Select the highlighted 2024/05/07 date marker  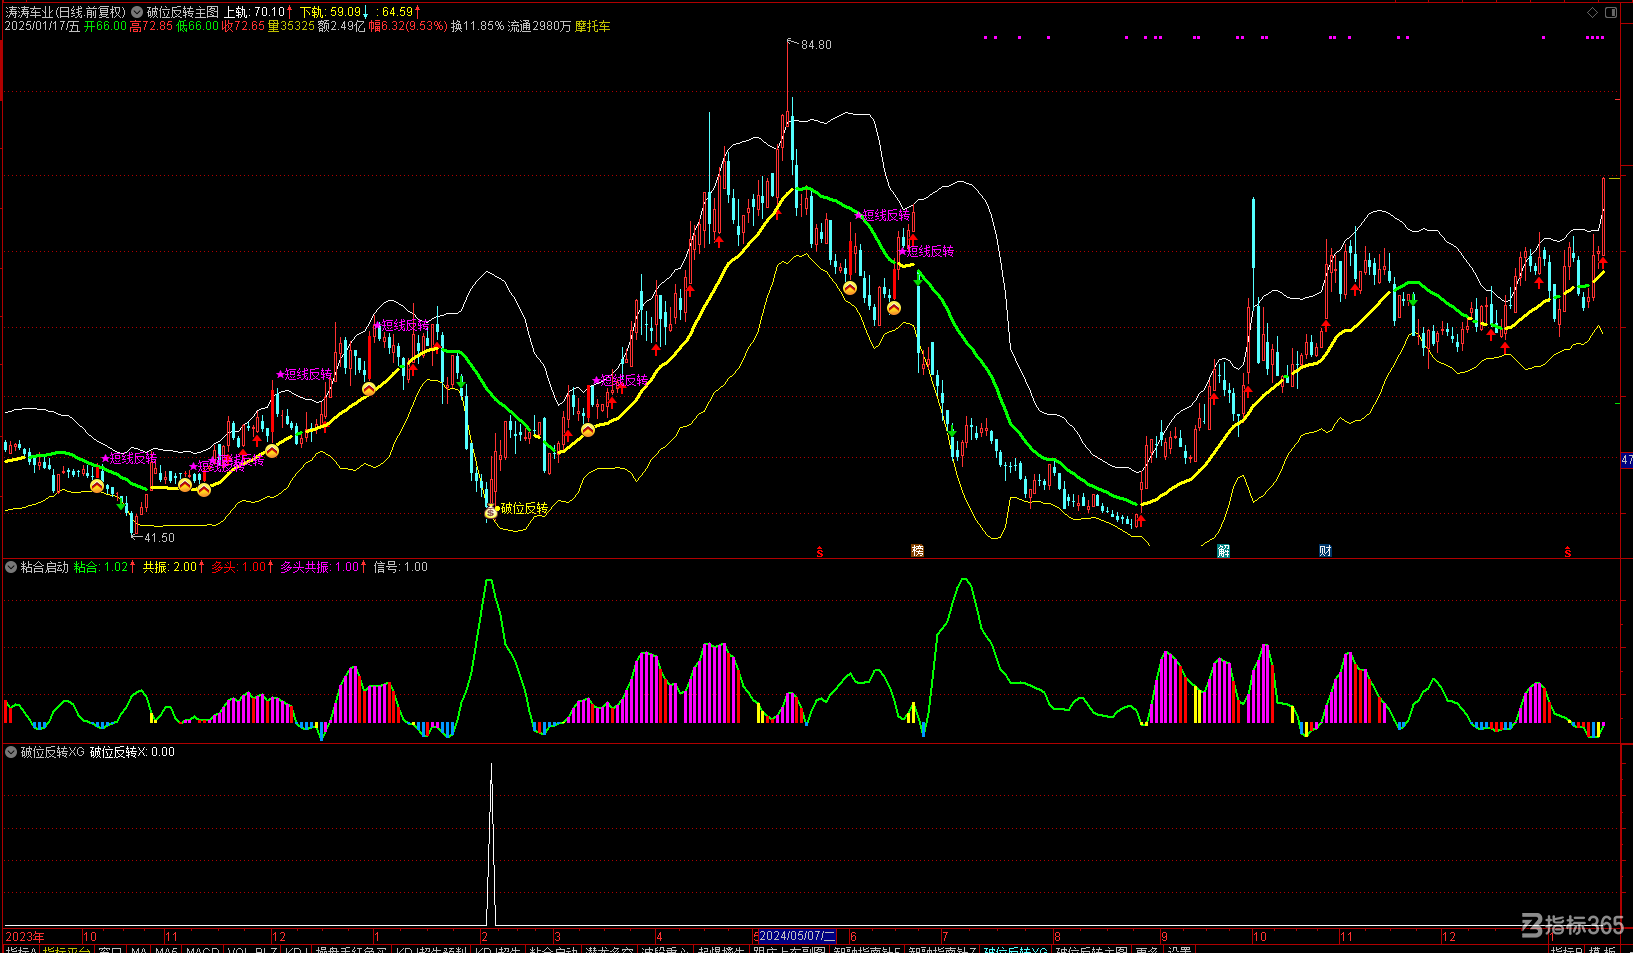[796, 937]
